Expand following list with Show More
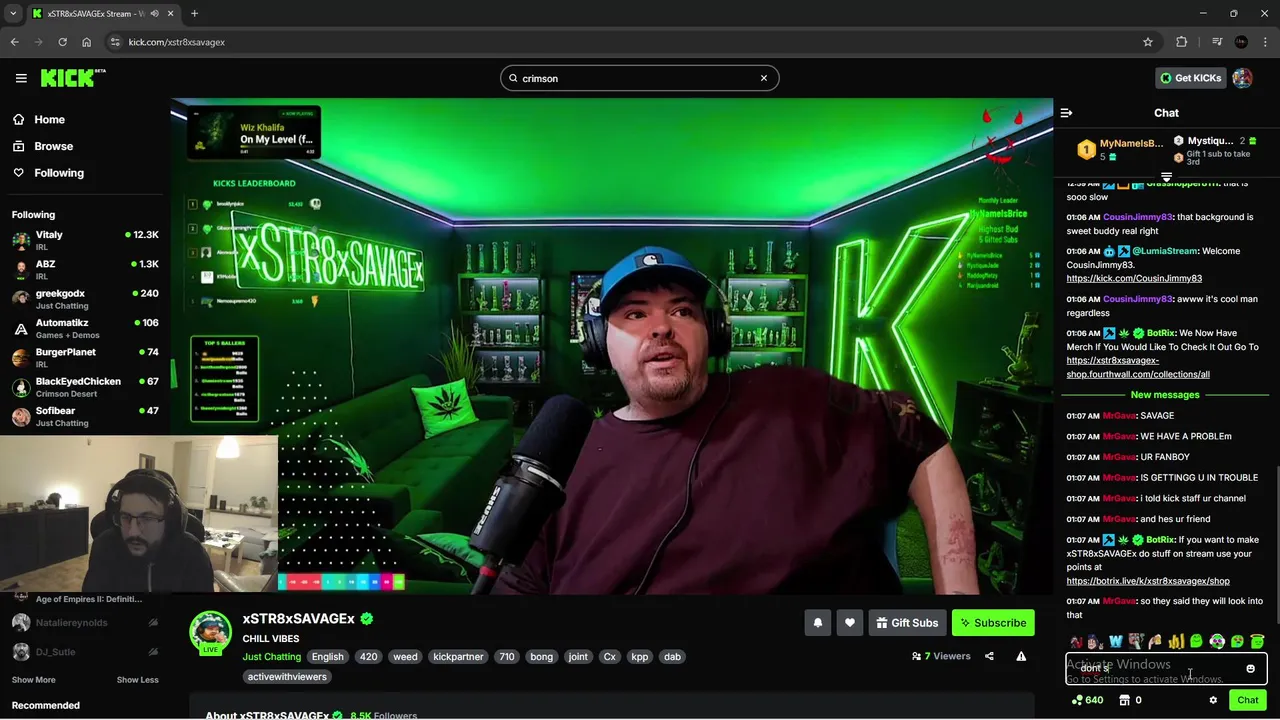Image resolution: width=1280 pixels, height=720 pixels. [x=33, y=680]
